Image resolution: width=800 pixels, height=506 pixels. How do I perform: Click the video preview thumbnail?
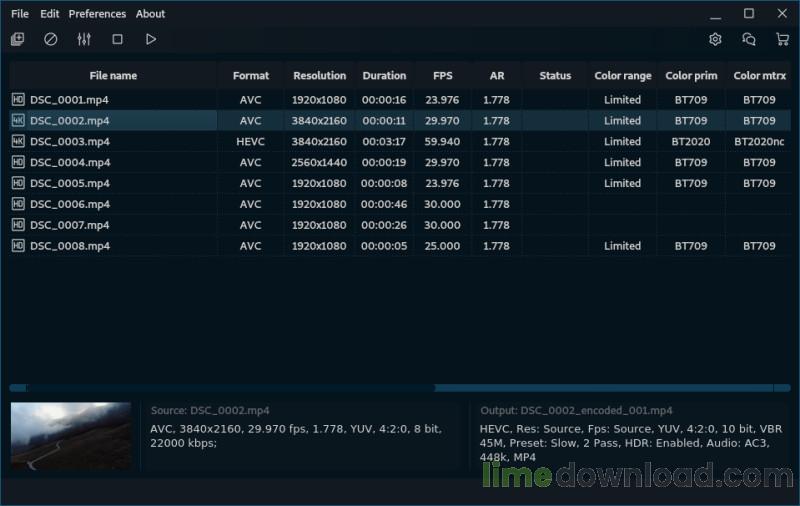pyautogui.click(x=71, y=436)
